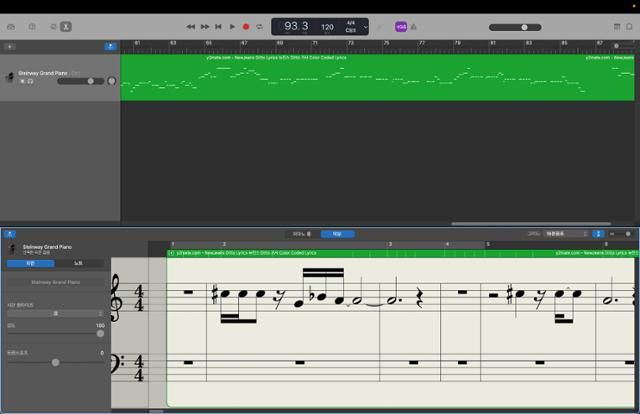Open the grid note value dropdown

coord(566,233)
